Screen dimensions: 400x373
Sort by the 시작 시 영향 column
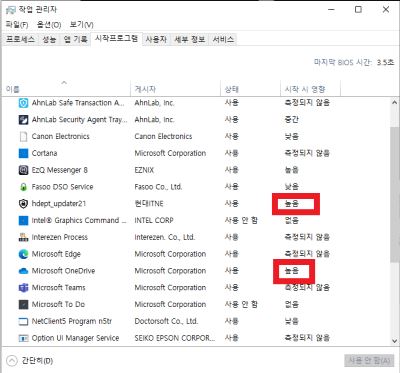click(310, 89)
